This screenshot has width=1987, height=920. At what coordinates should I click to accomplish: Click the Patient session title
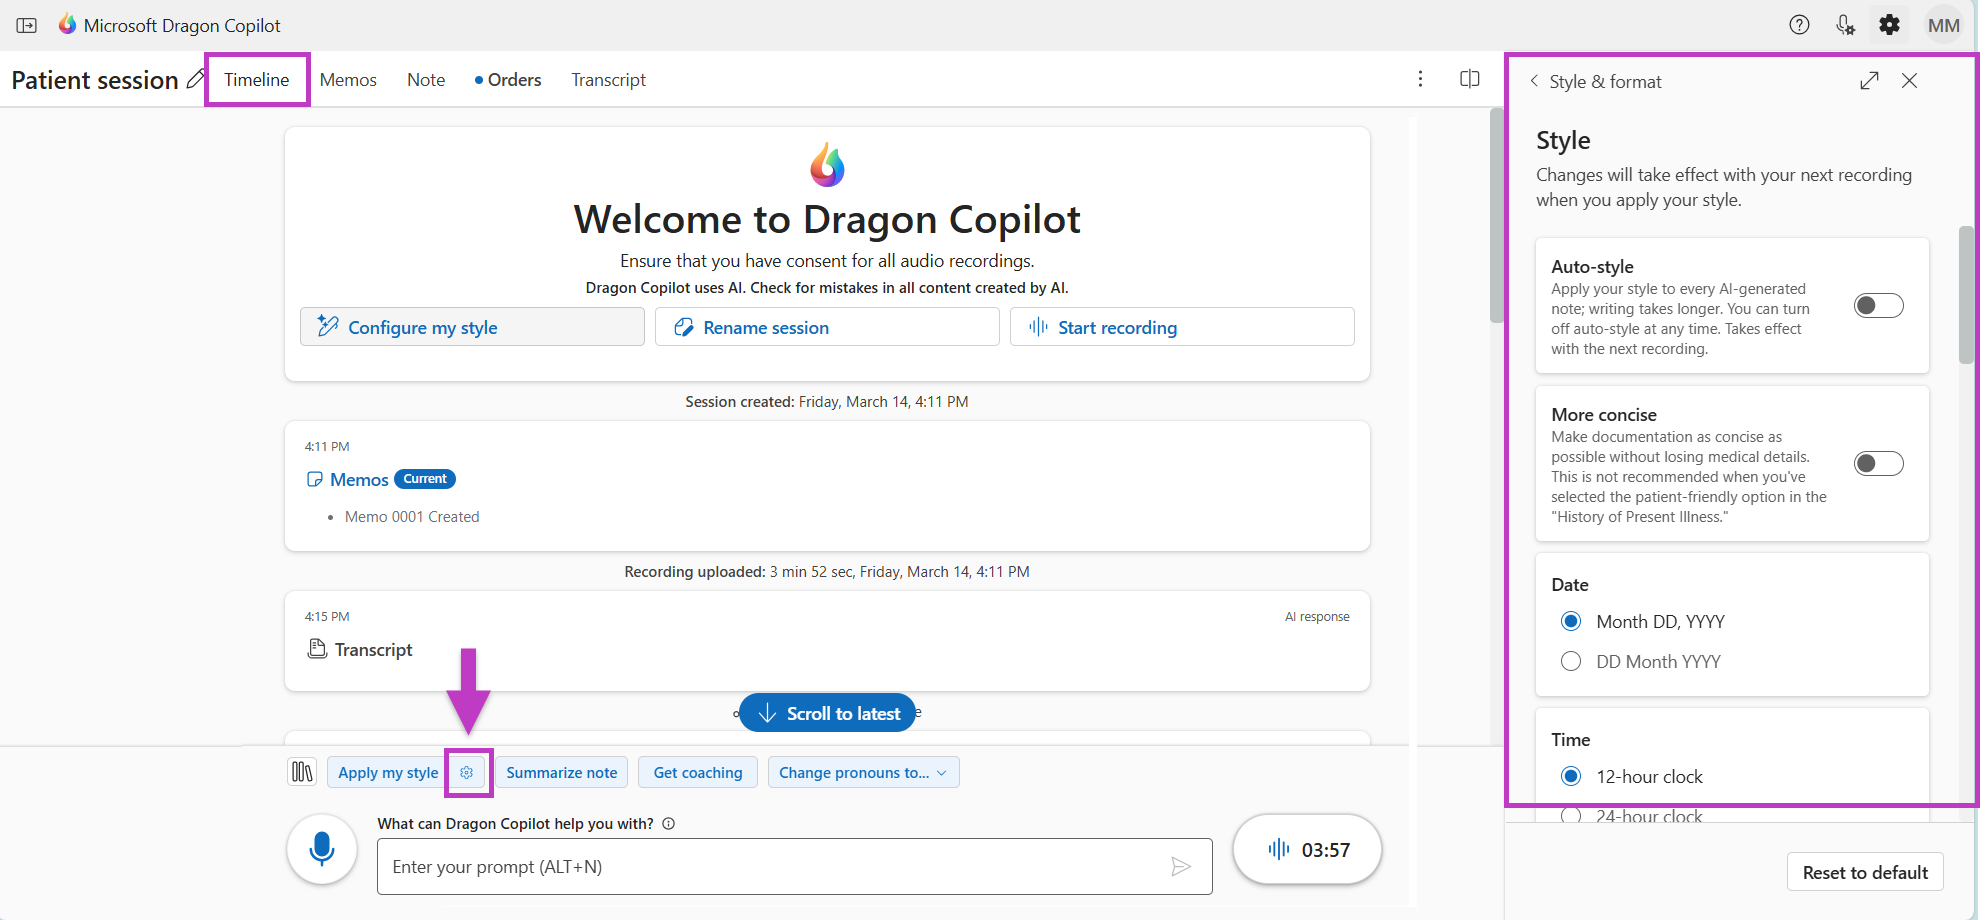point(95,80)
